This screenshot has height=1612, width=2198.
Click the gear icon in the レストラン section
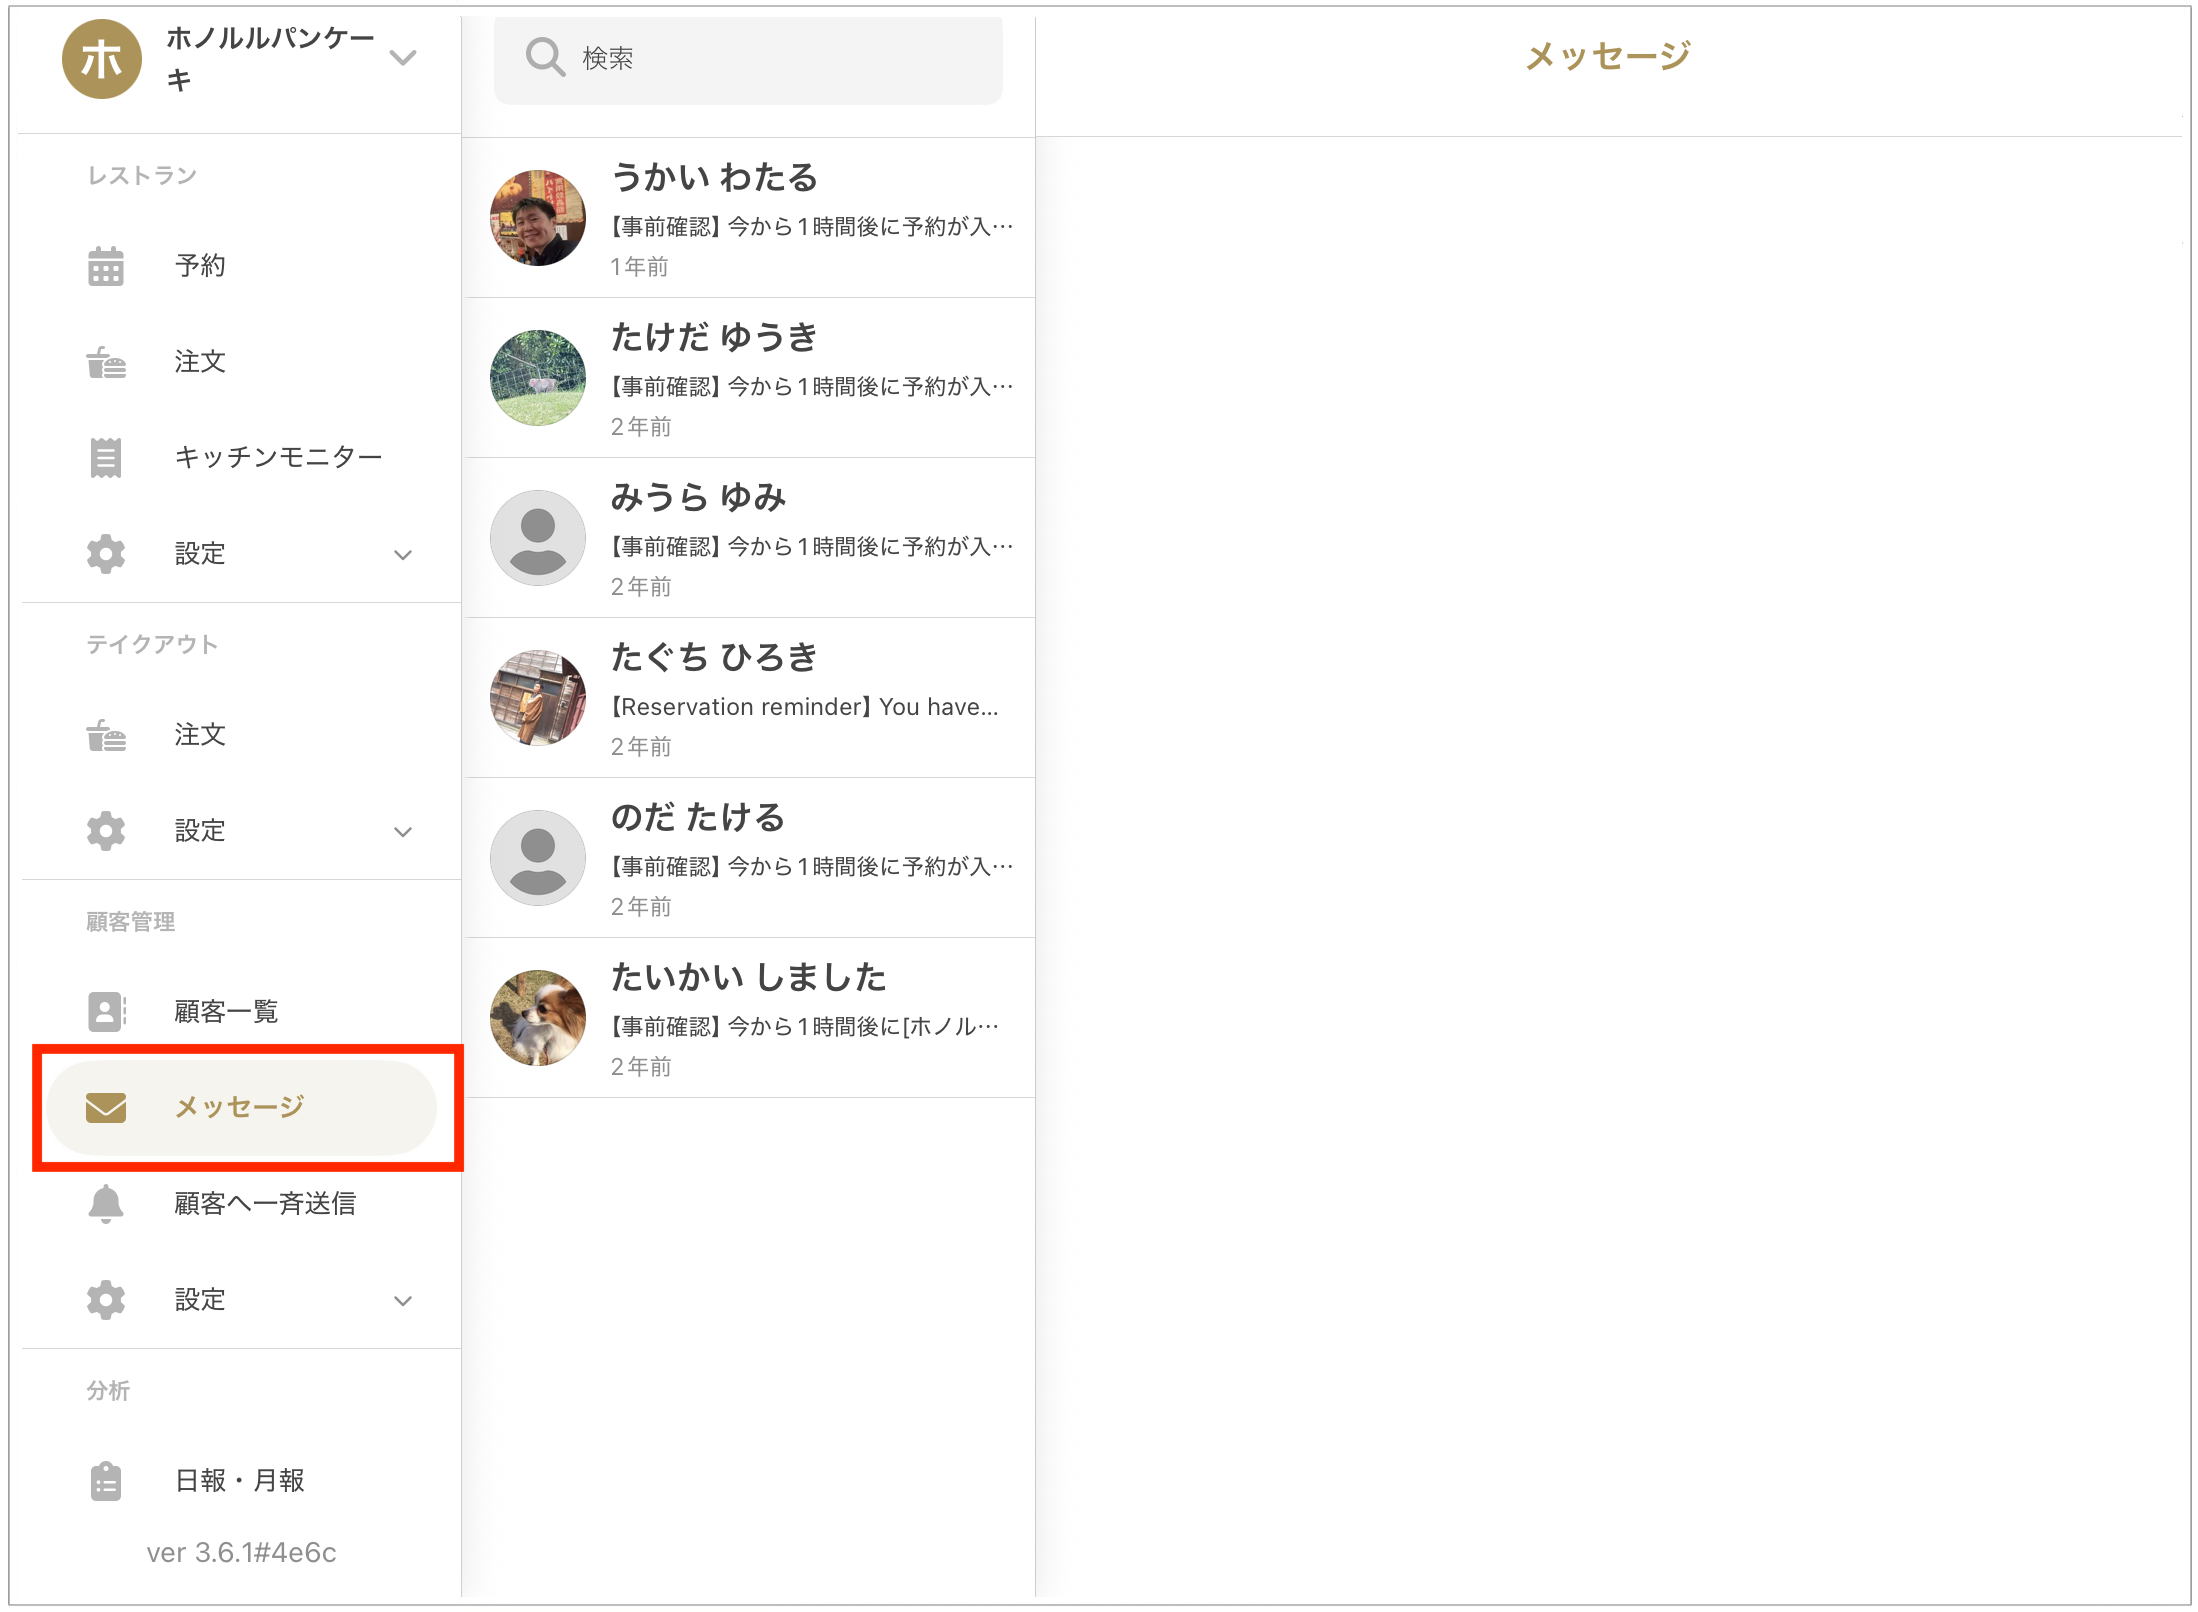pos(106,554)
